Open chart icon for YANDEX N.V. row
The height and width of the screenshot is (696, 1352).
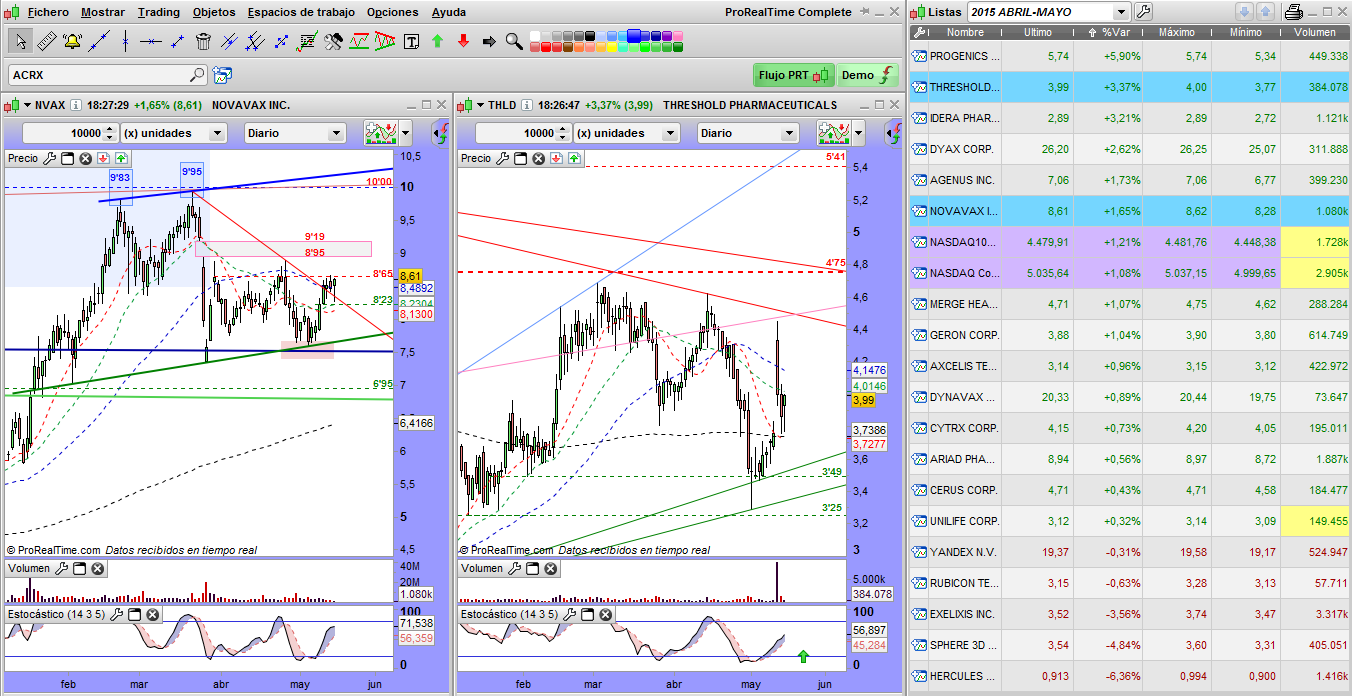[919, 552]
